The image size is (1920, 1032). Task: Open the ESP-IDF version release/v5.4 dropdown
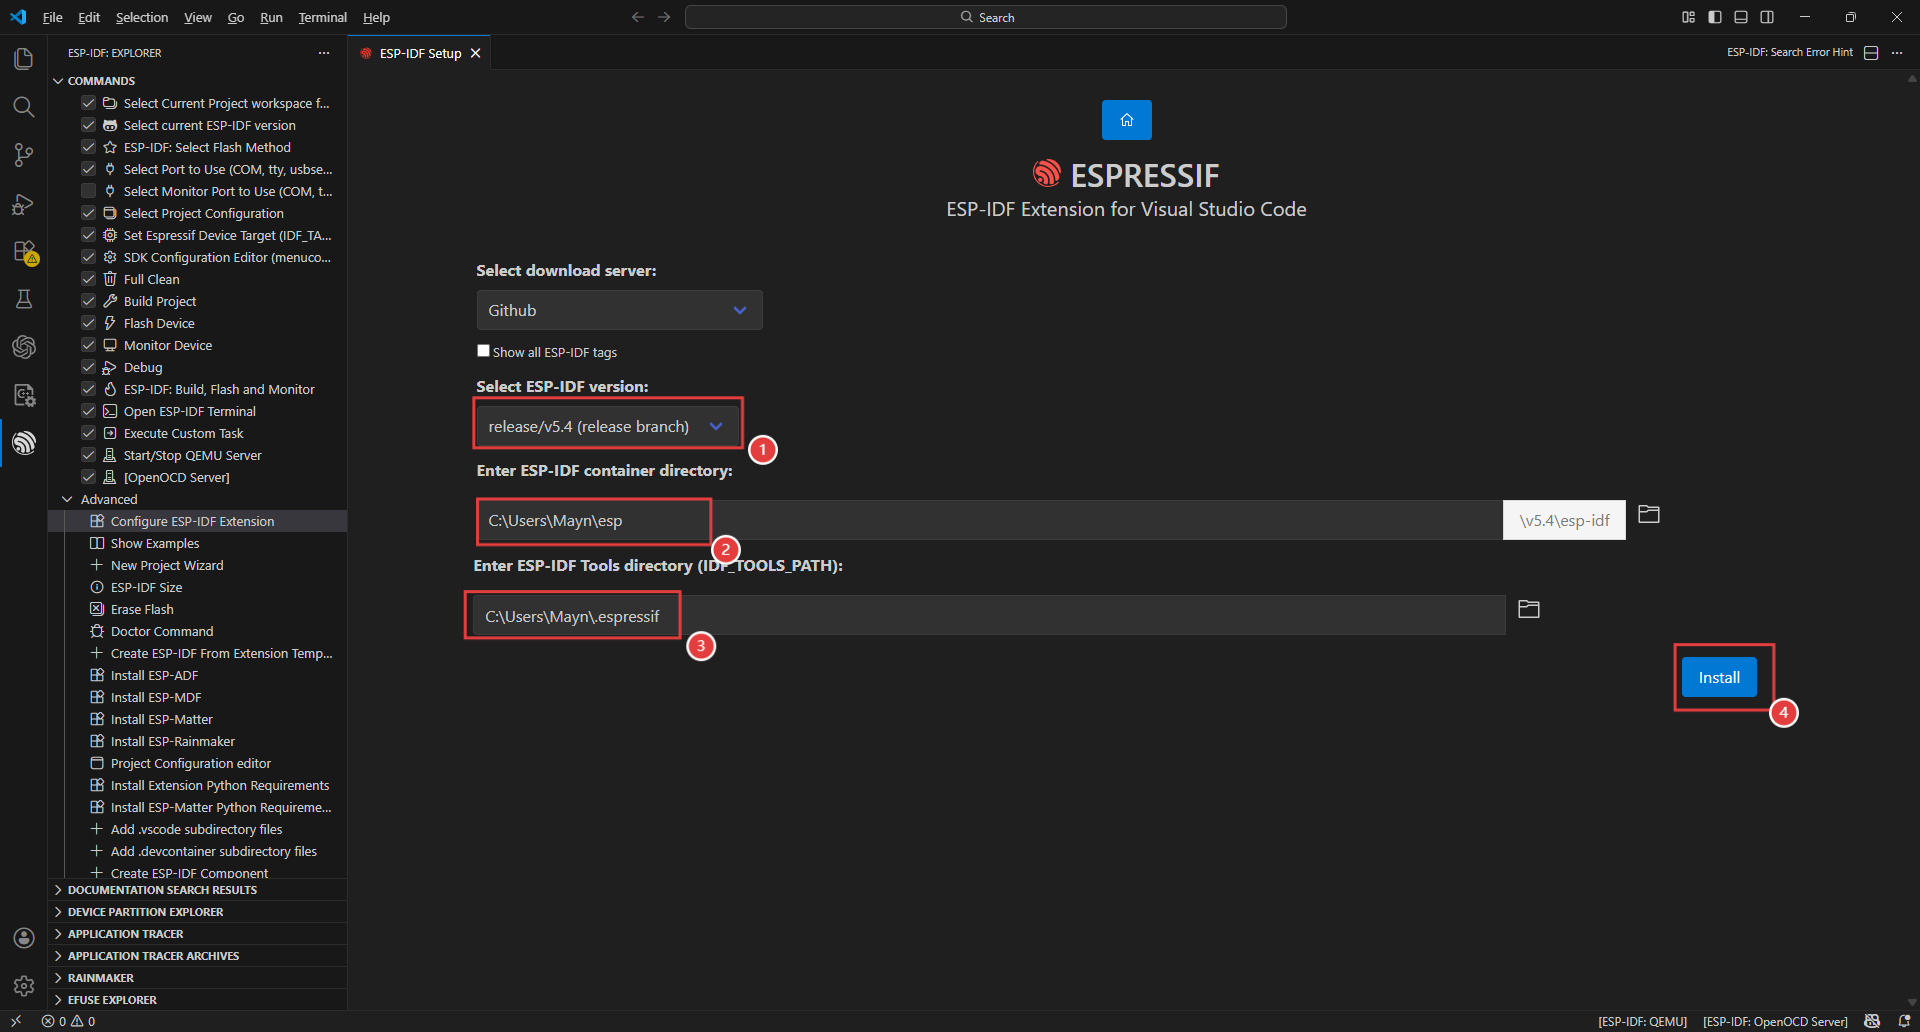point(607,426)
